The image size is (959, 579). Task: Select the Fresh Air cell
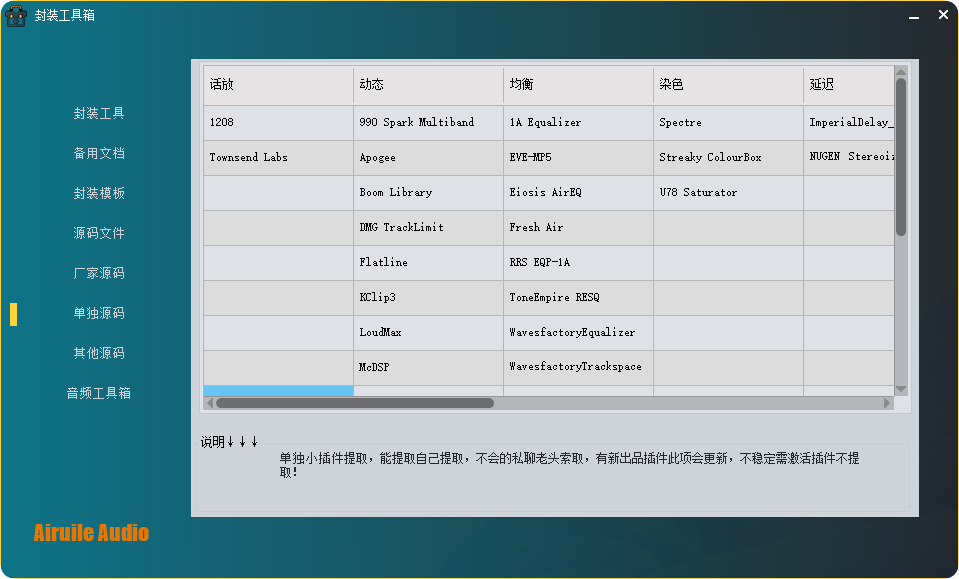(578, 227)
